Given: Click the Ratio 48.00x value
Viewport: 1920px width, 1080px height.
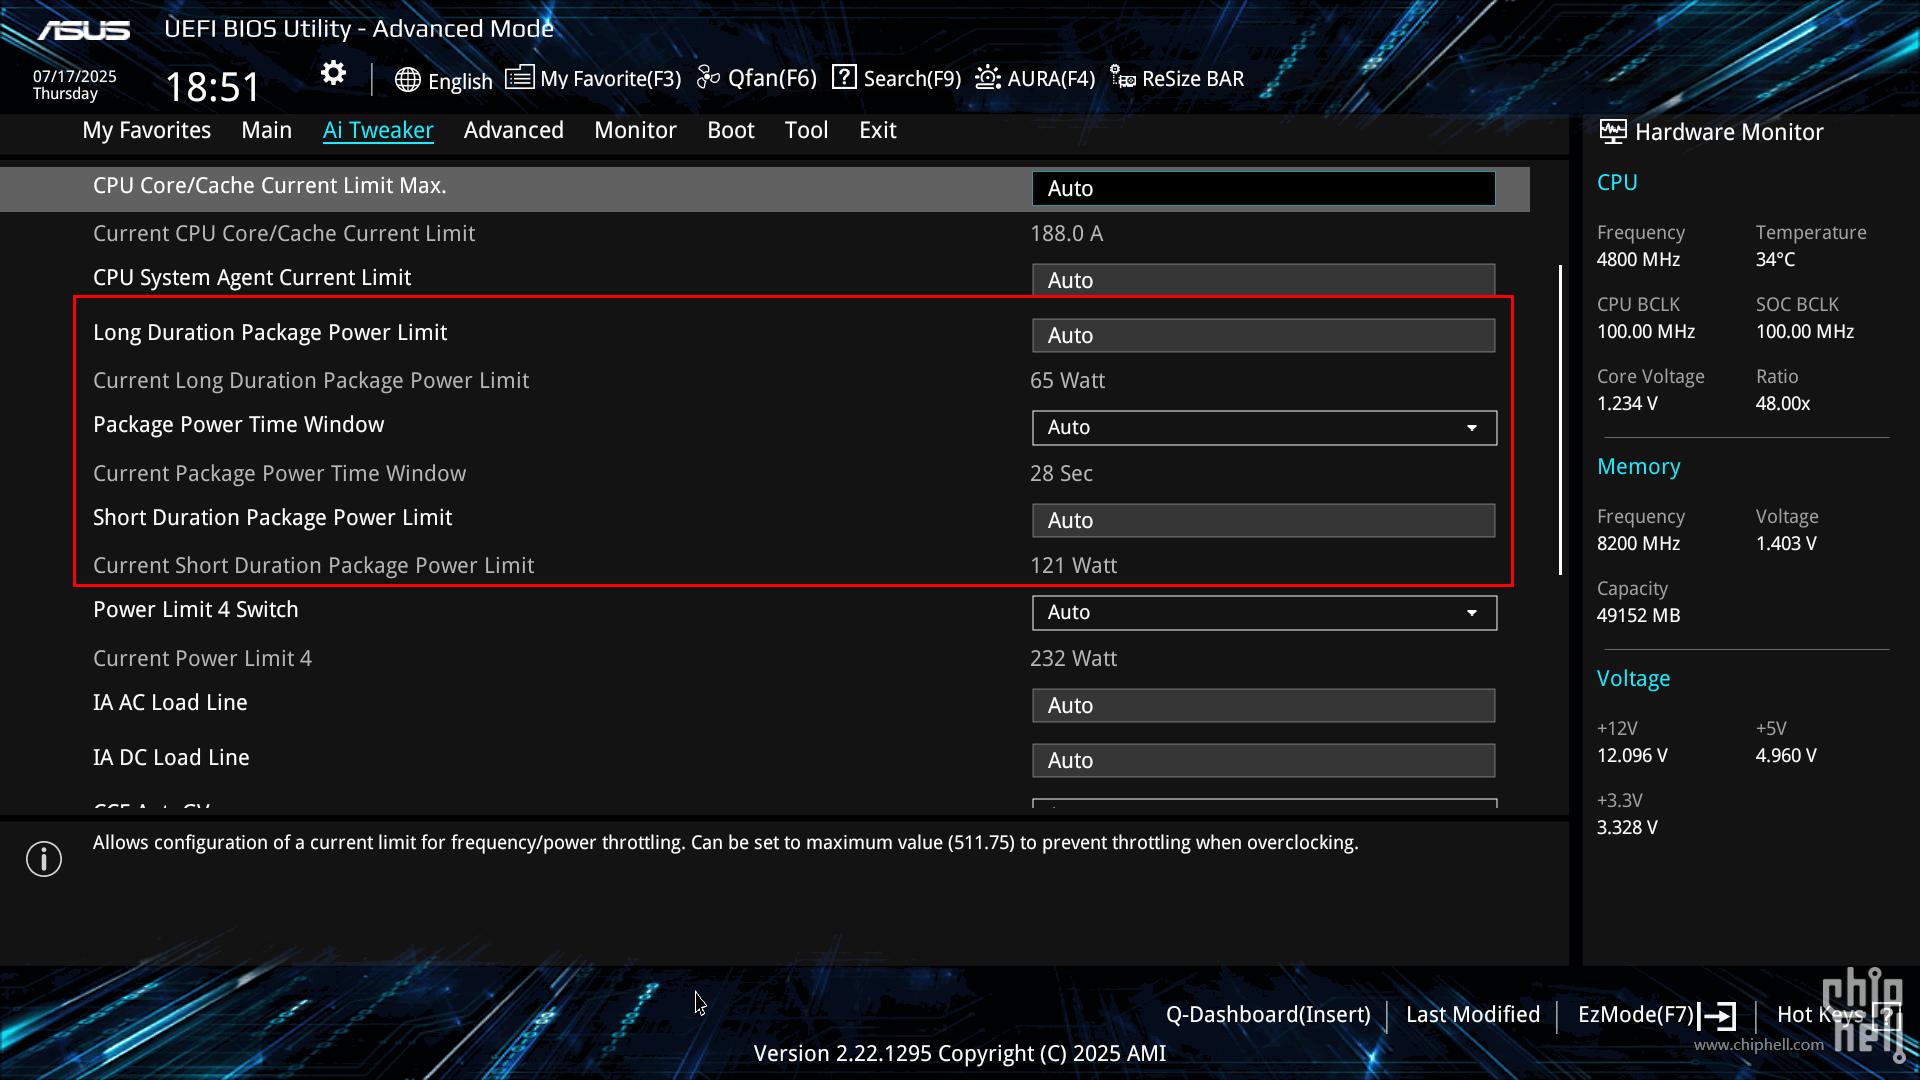Looking at the screenshot, I should coord(1783,404).
